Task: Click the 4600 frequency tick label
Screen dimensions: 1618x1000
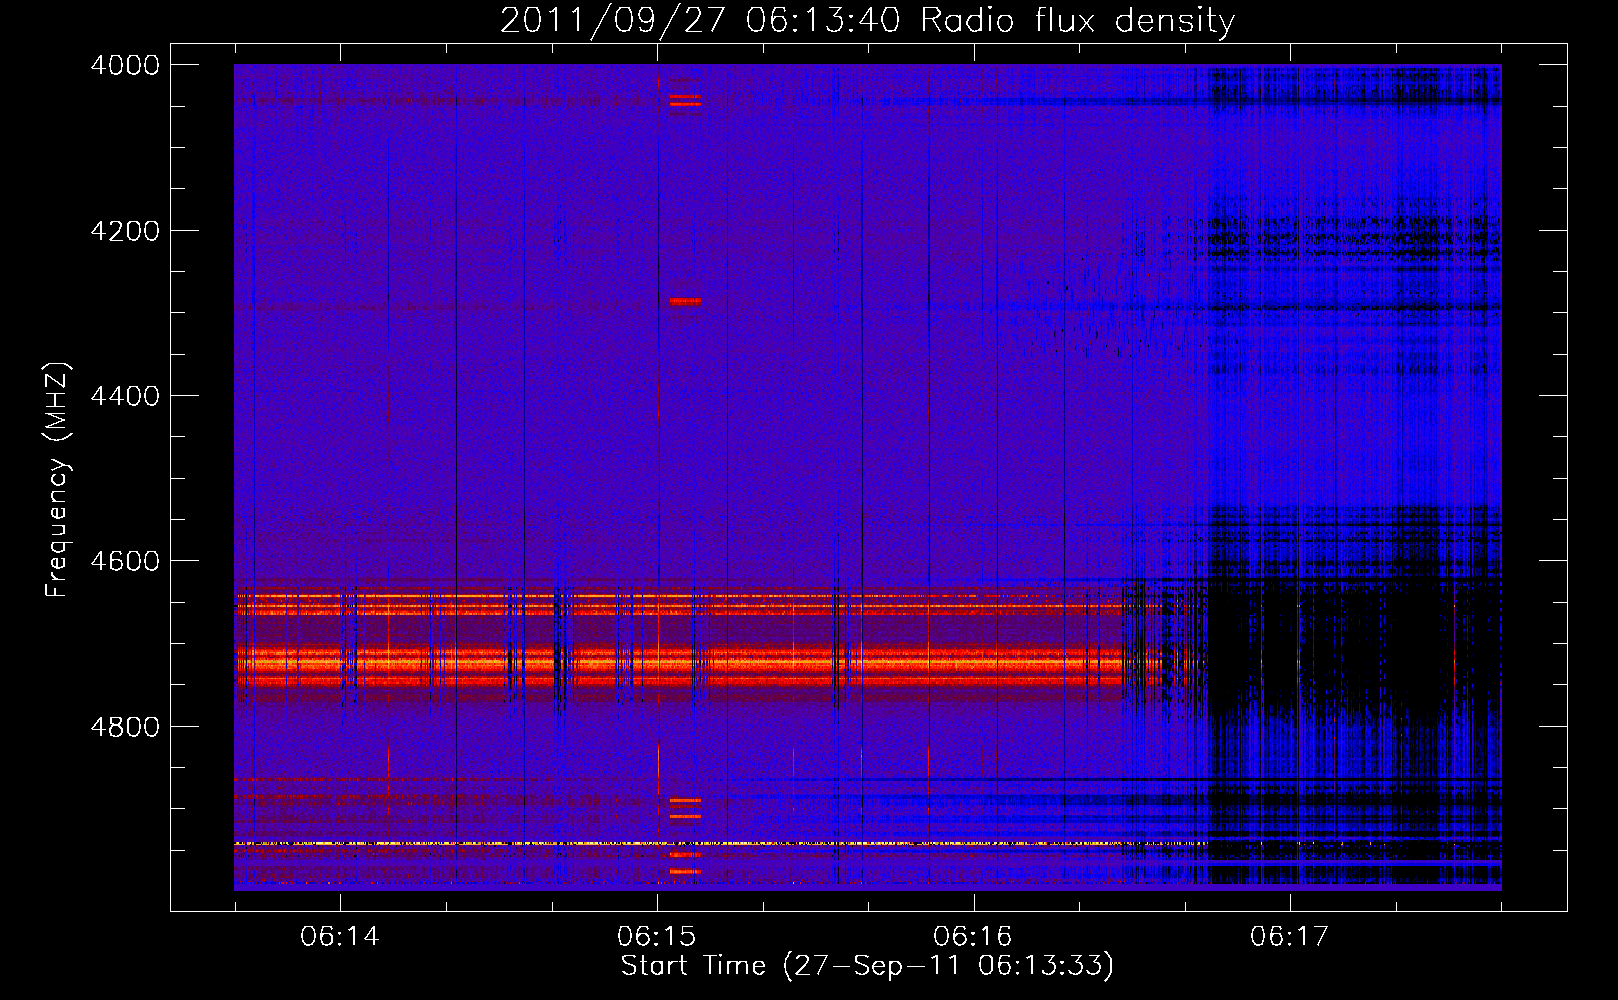Action: [125, 561]
